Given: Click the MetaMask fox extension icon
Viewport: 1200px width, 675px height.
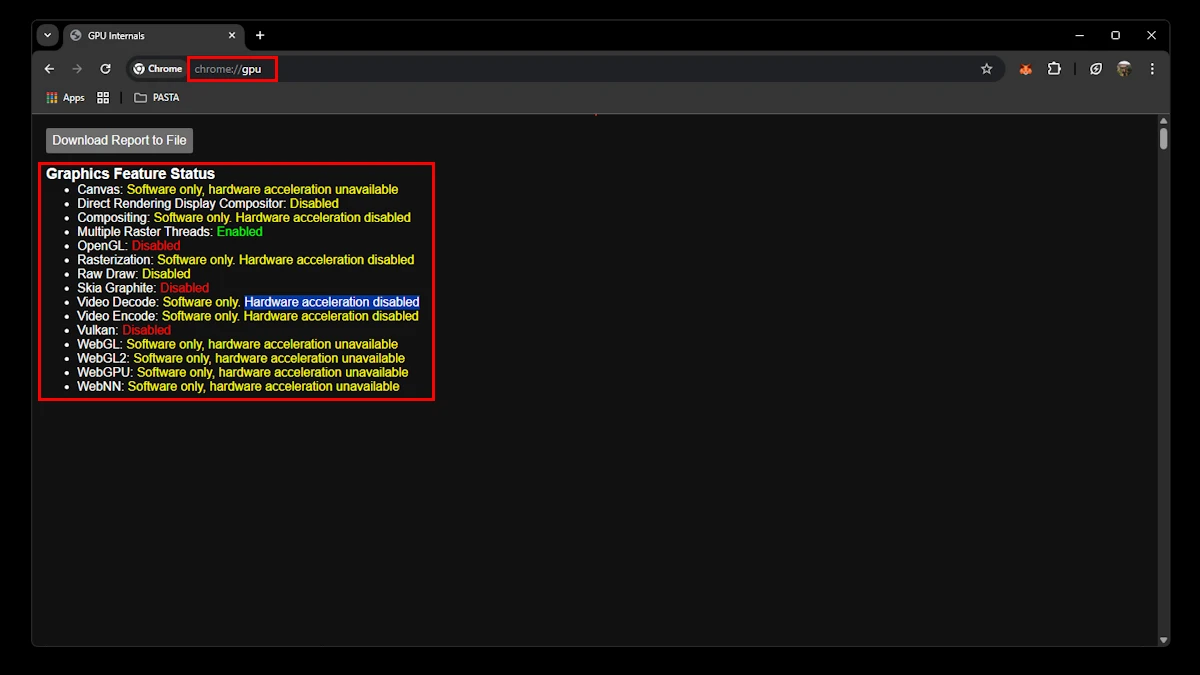Looking at the screenshot, I should (1025, 69).
